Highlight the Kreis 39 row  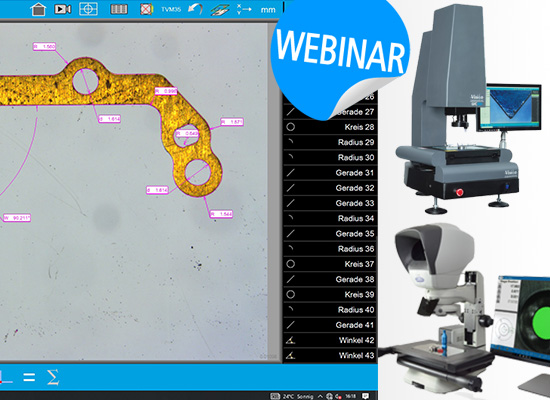click(x=330, y=294)
